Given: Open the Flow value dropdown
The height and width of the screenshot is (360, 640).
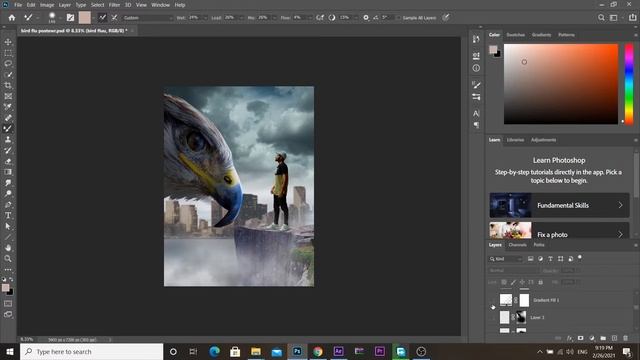Looking at the screenshot, I should pos(309,18).
